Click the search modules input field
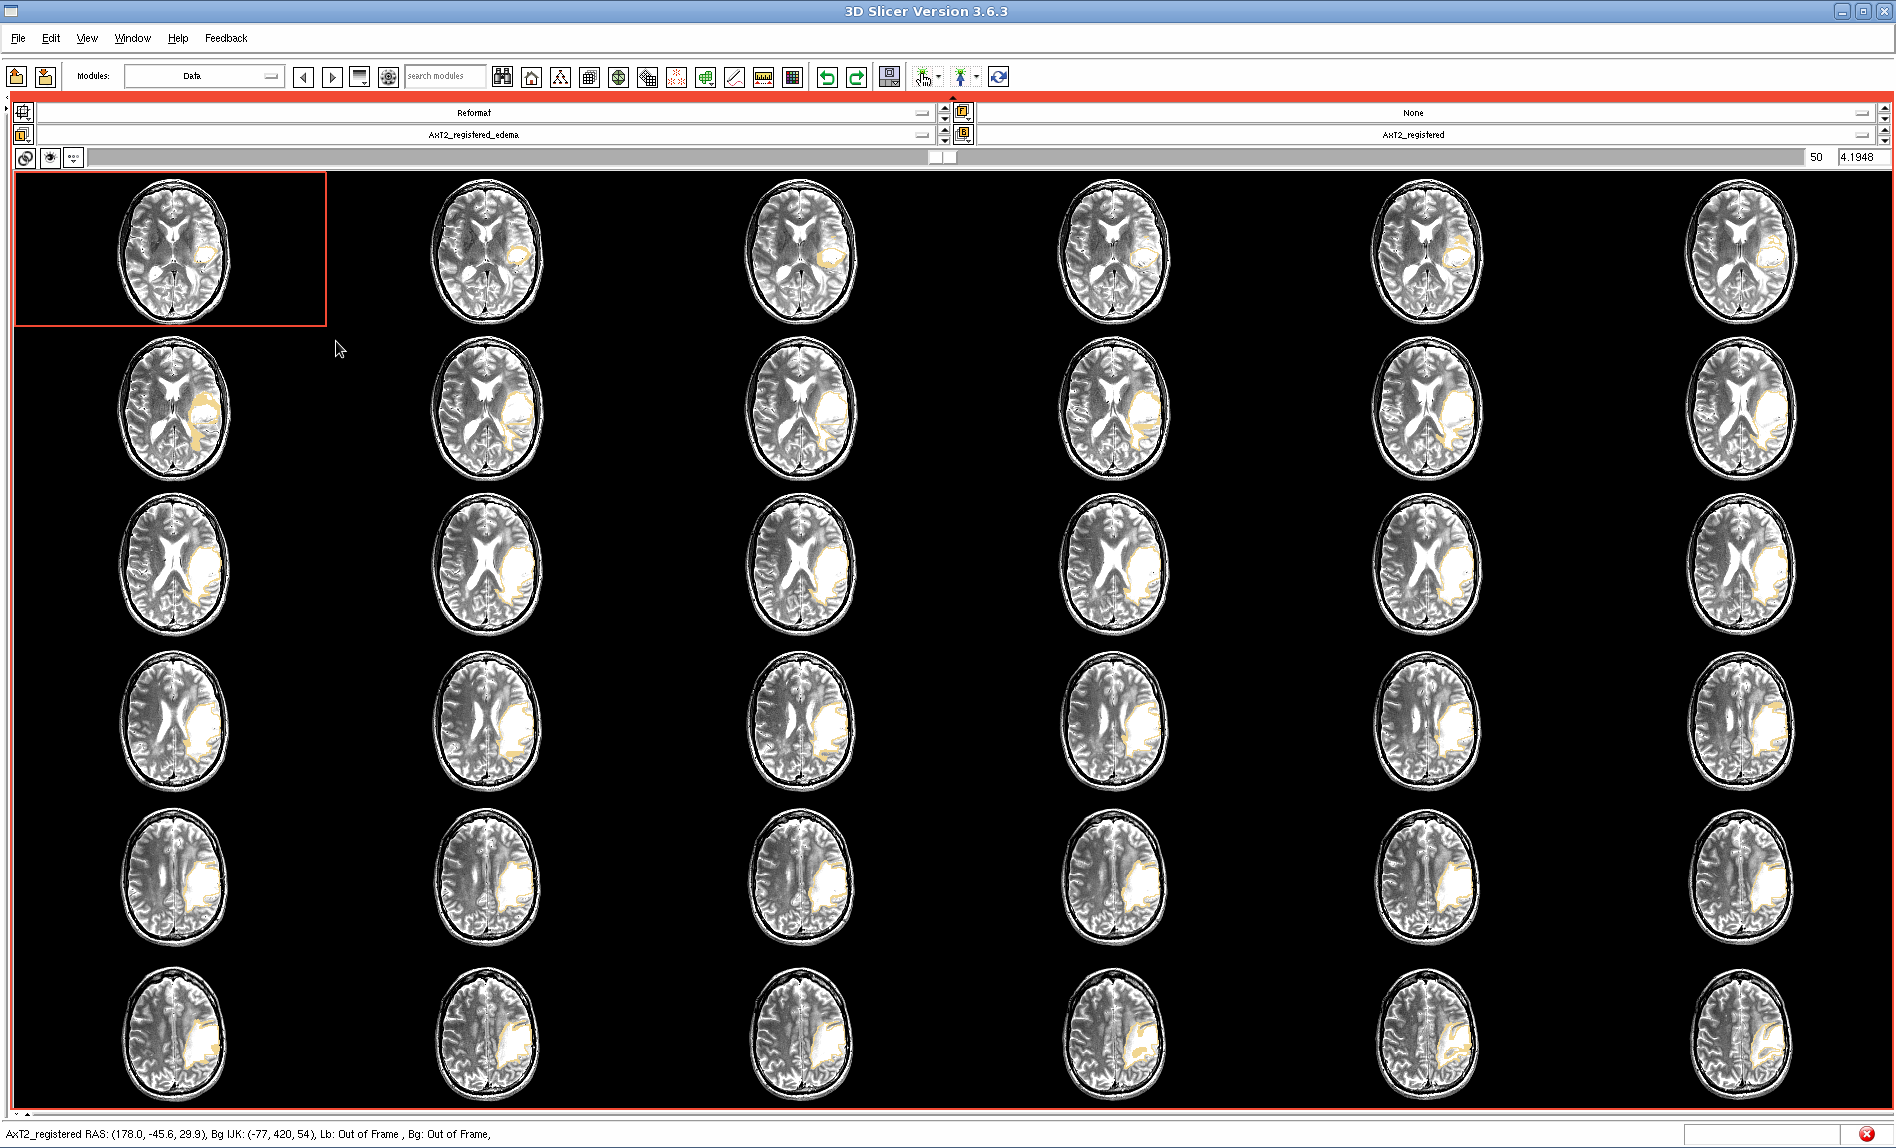 tap(444, 76)
